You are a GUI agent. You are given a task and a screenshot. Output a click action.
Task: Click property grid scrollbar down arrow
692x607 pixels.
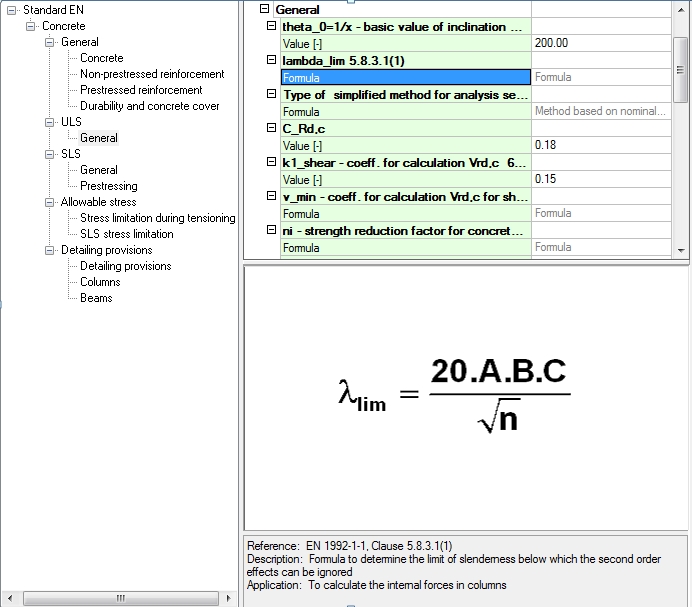pos(681,250)
